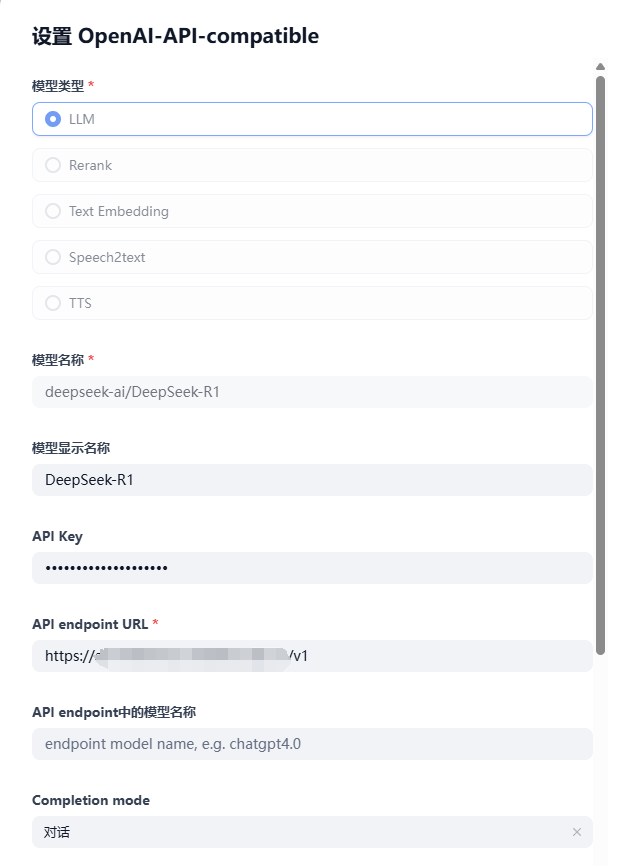Click into the API Key field
The height and width of the screenshot is (866, 635).
point(312,568)
